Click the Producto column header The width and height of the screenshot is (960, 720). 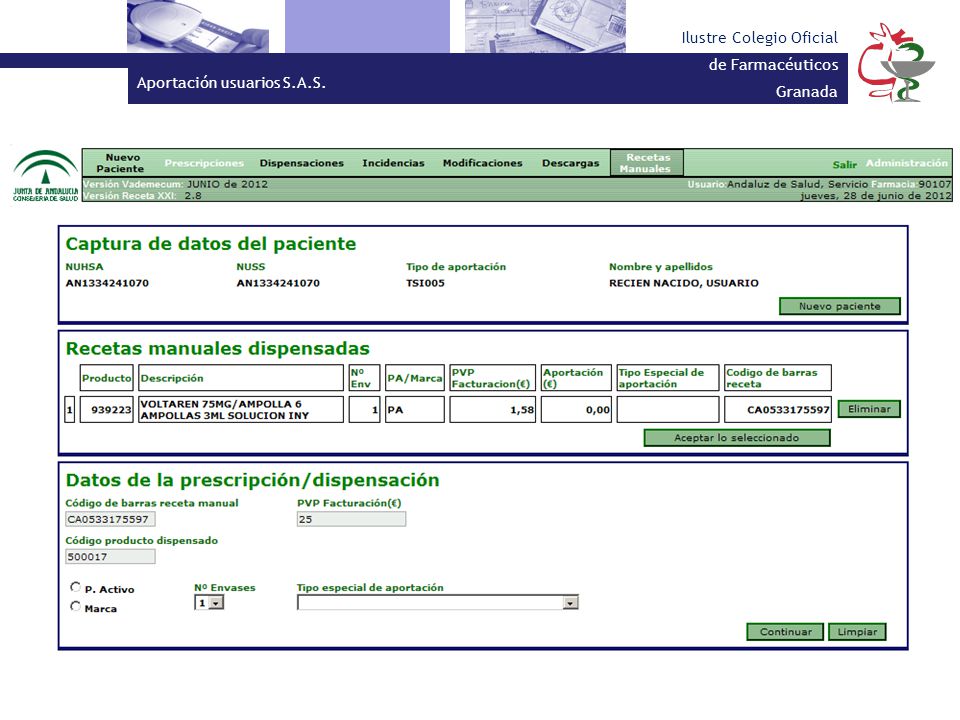107,378
